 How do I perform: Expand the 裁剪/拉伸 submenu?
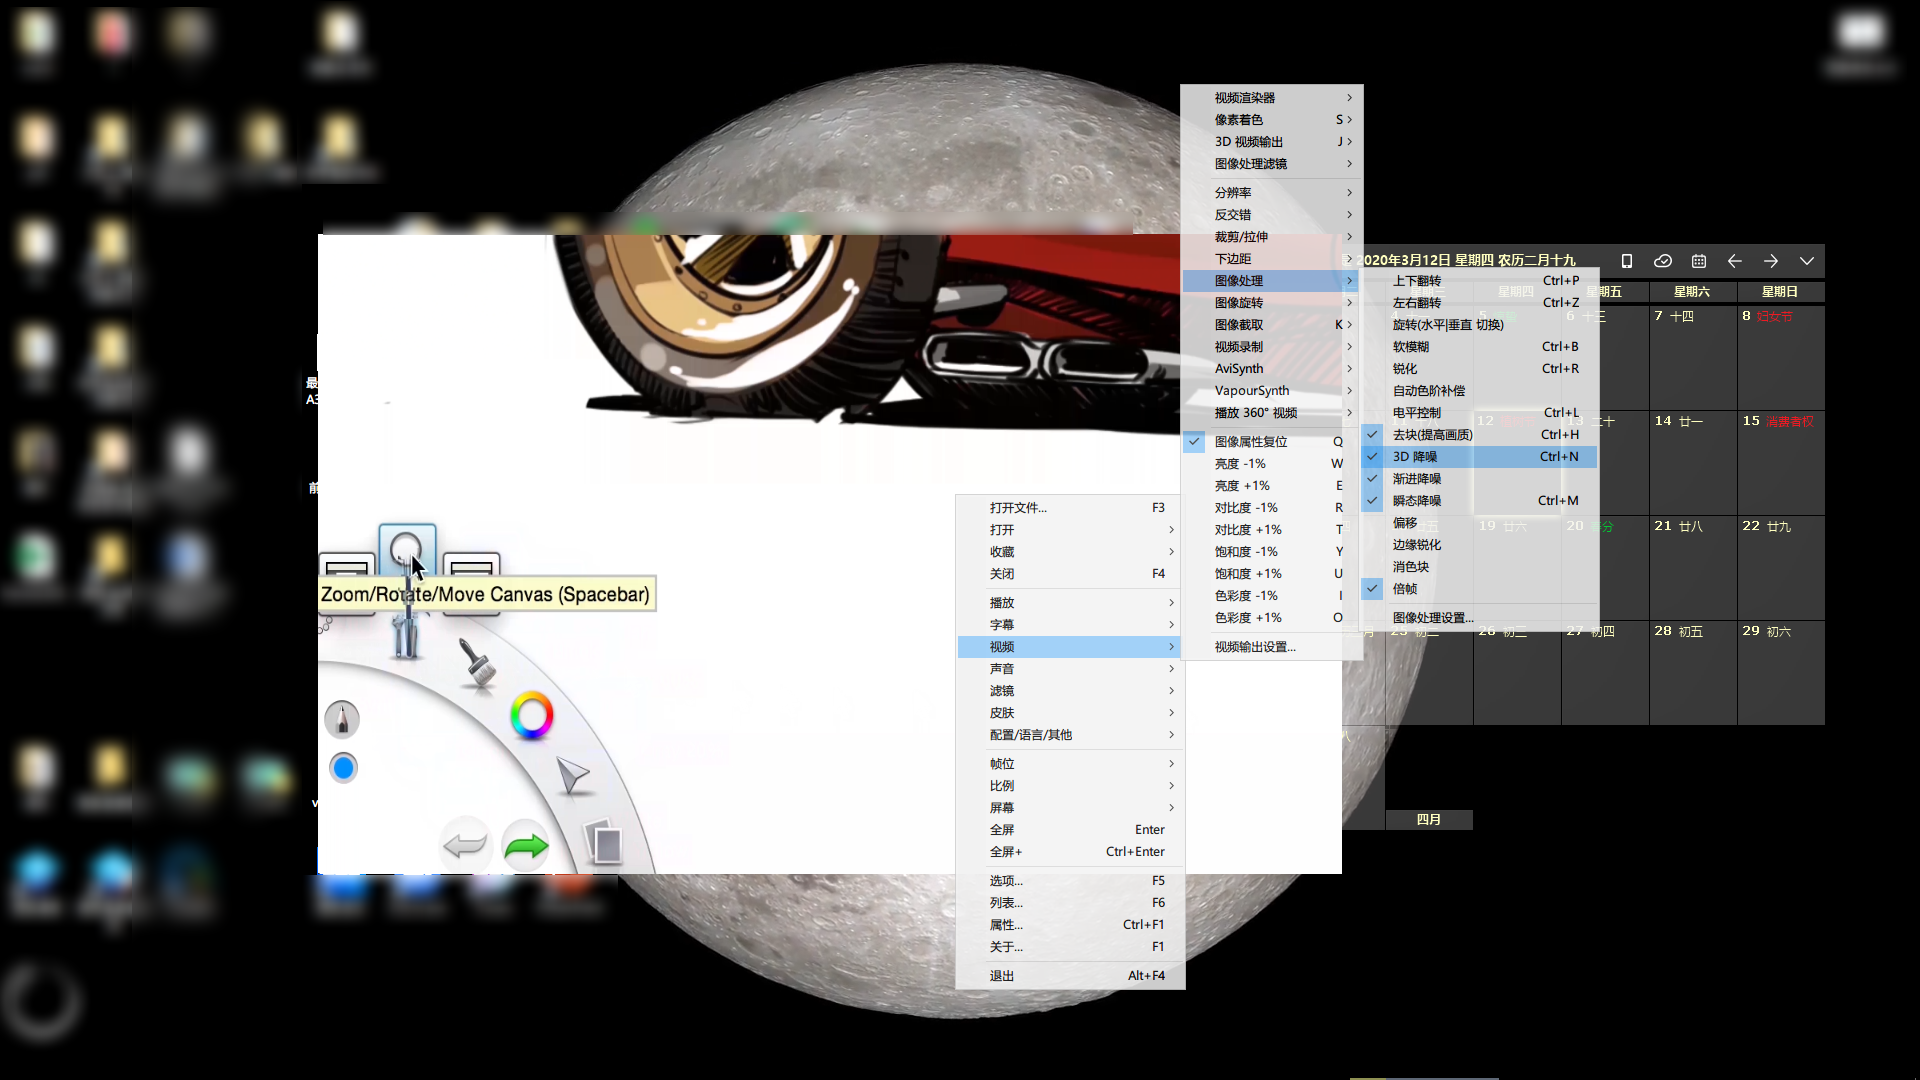(1270, 237)
